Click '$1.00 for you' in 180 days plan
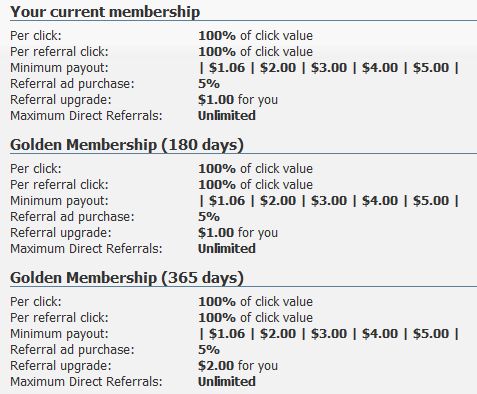This screenshot has height=394, width=477. point(238,233)
